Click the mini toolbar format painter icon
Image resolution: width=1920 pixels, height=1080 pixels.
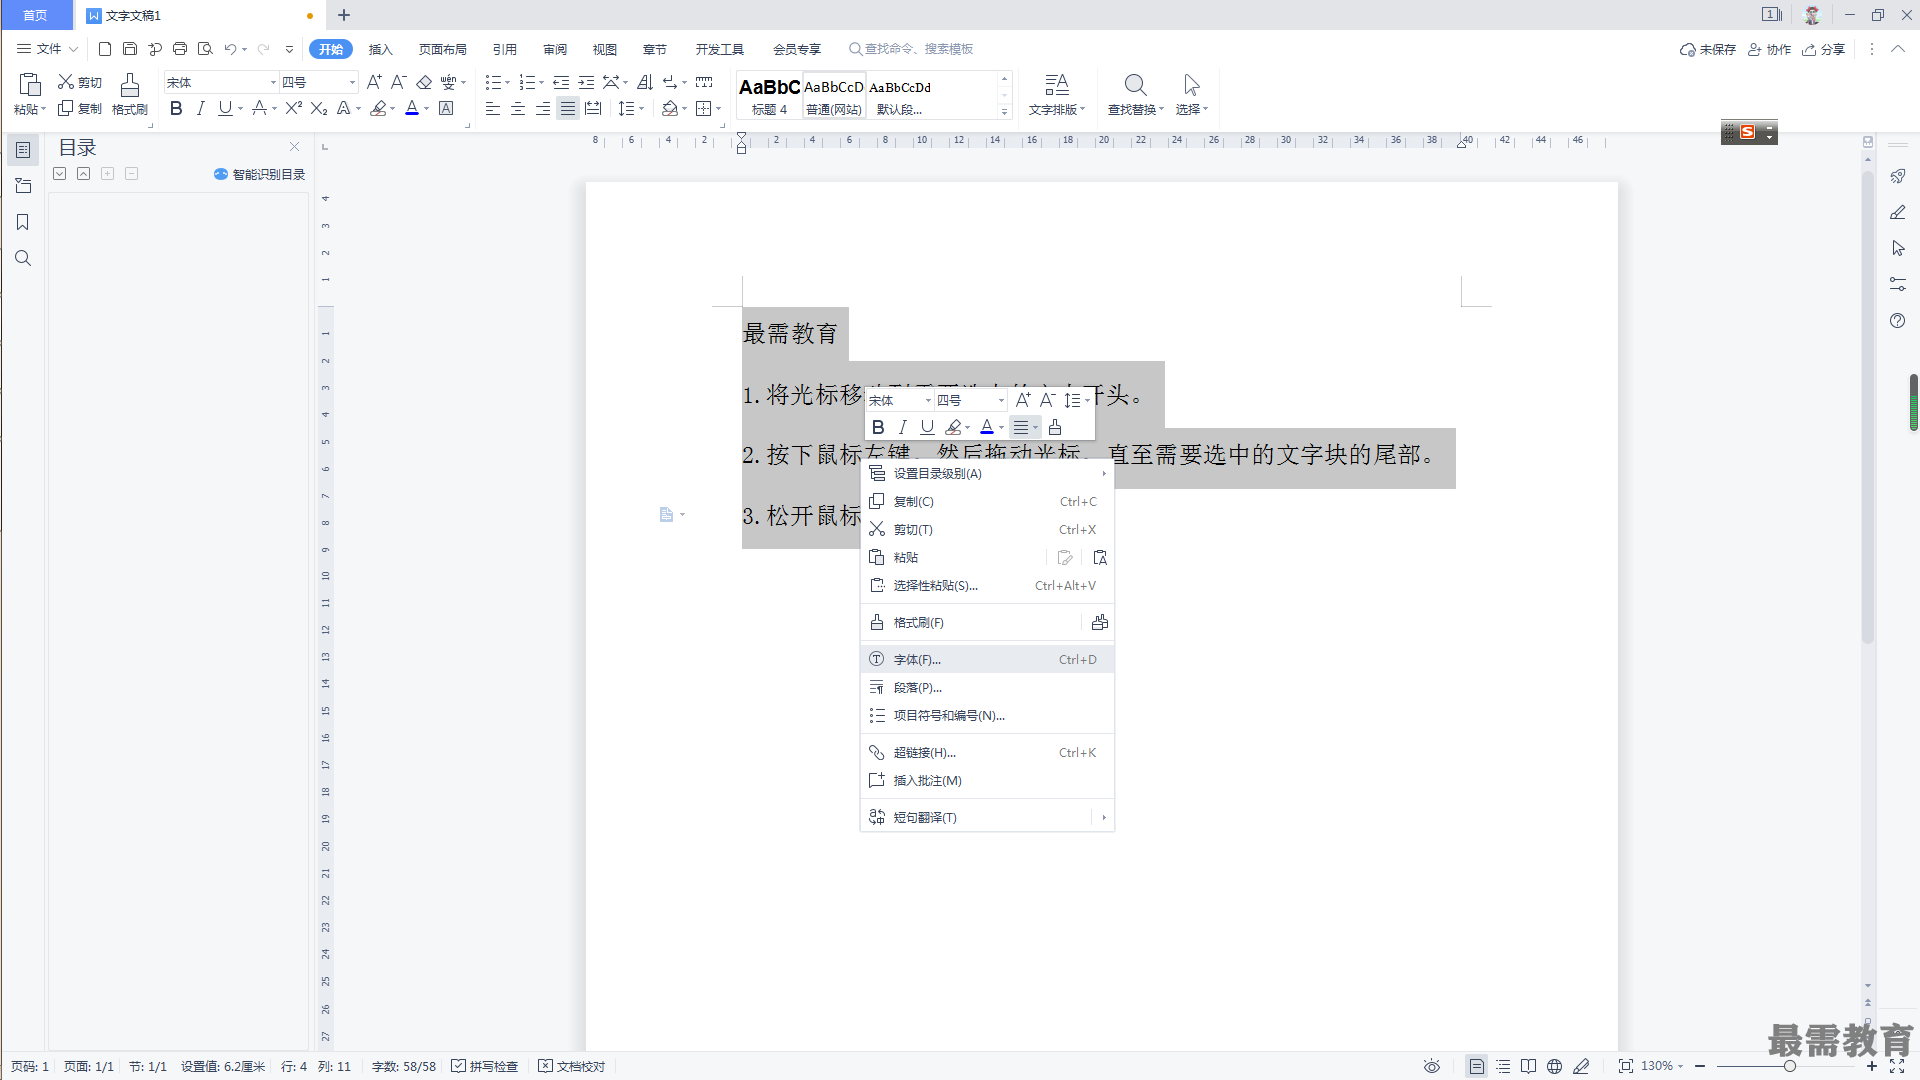point(1055,427)
